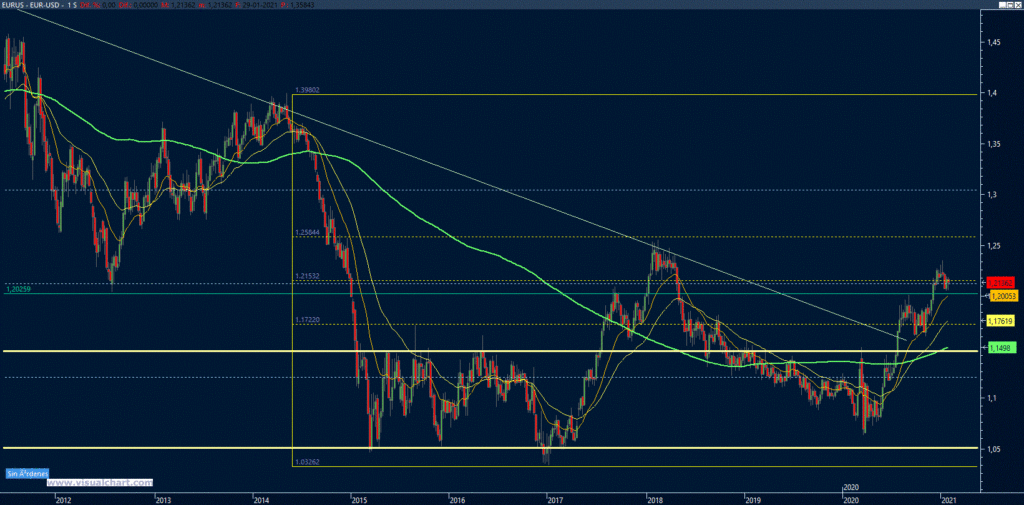Image resolution: width=1024 pixels, height=505 pixels.
Task: Click the EURUS - EUR-USD chart title
Action: click(x=30, y=4)
